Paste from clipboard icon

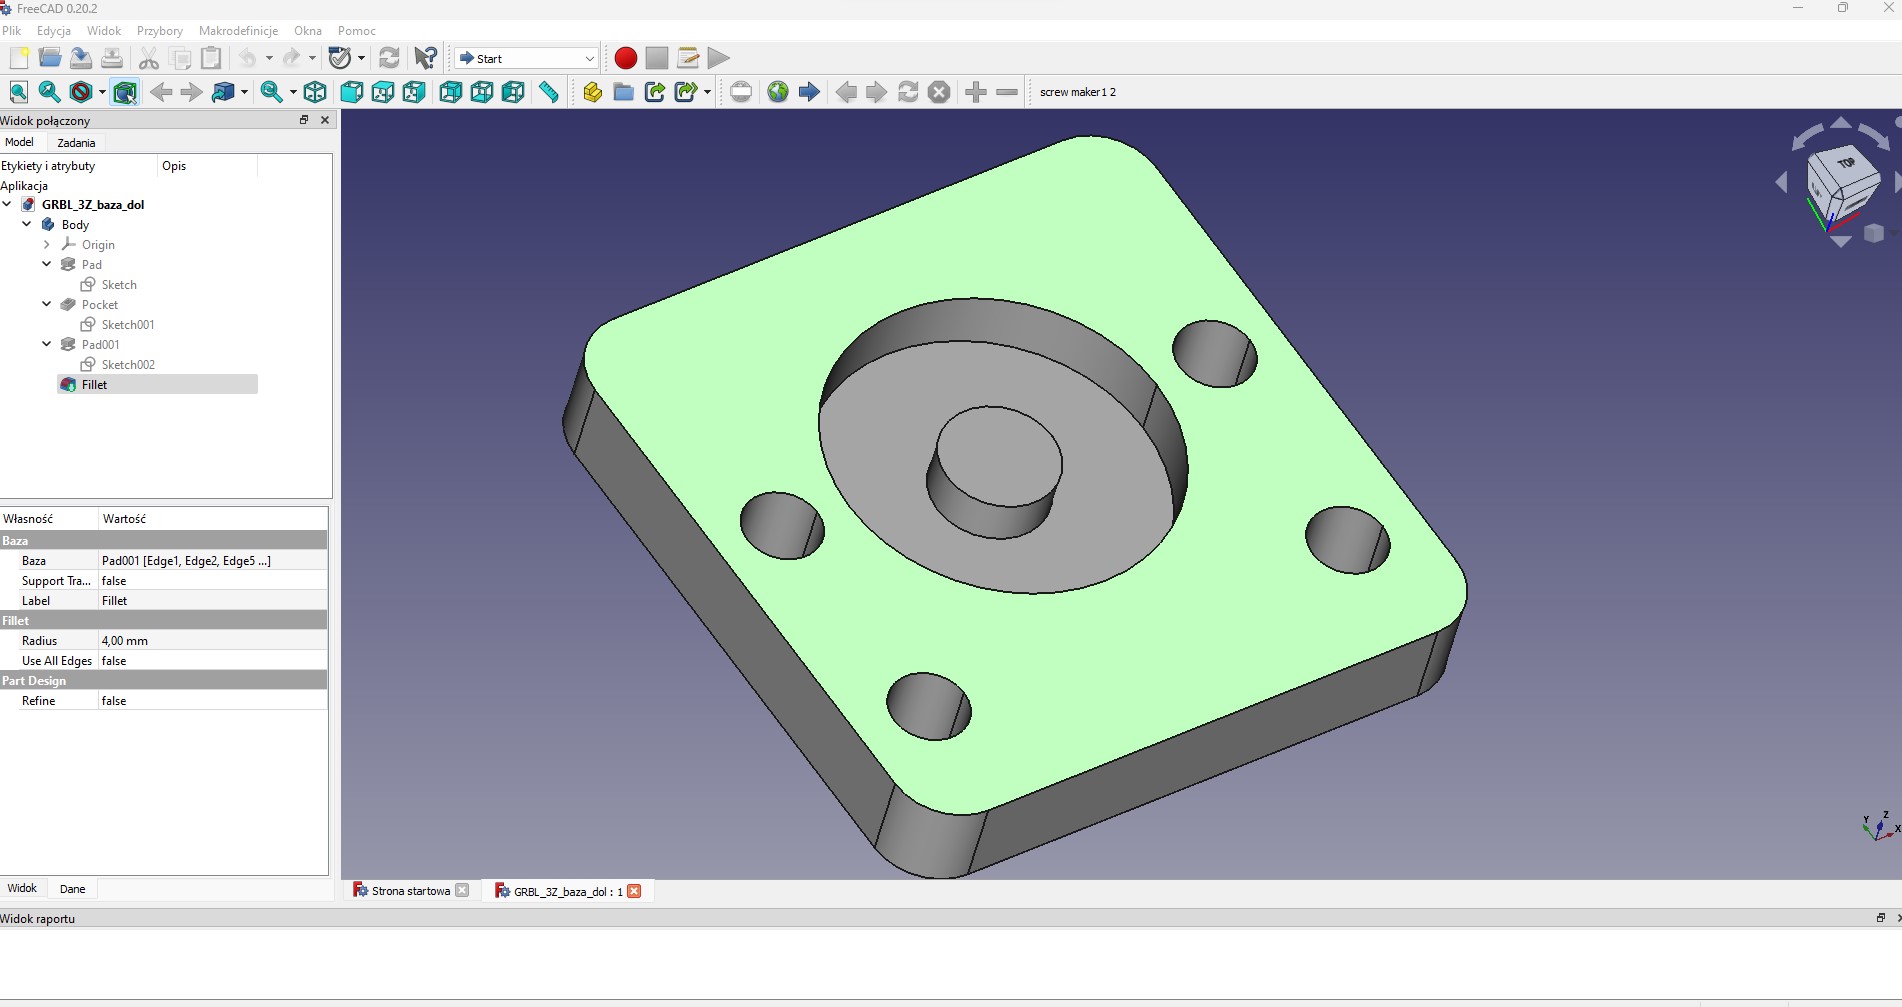[x=211, y=58]
